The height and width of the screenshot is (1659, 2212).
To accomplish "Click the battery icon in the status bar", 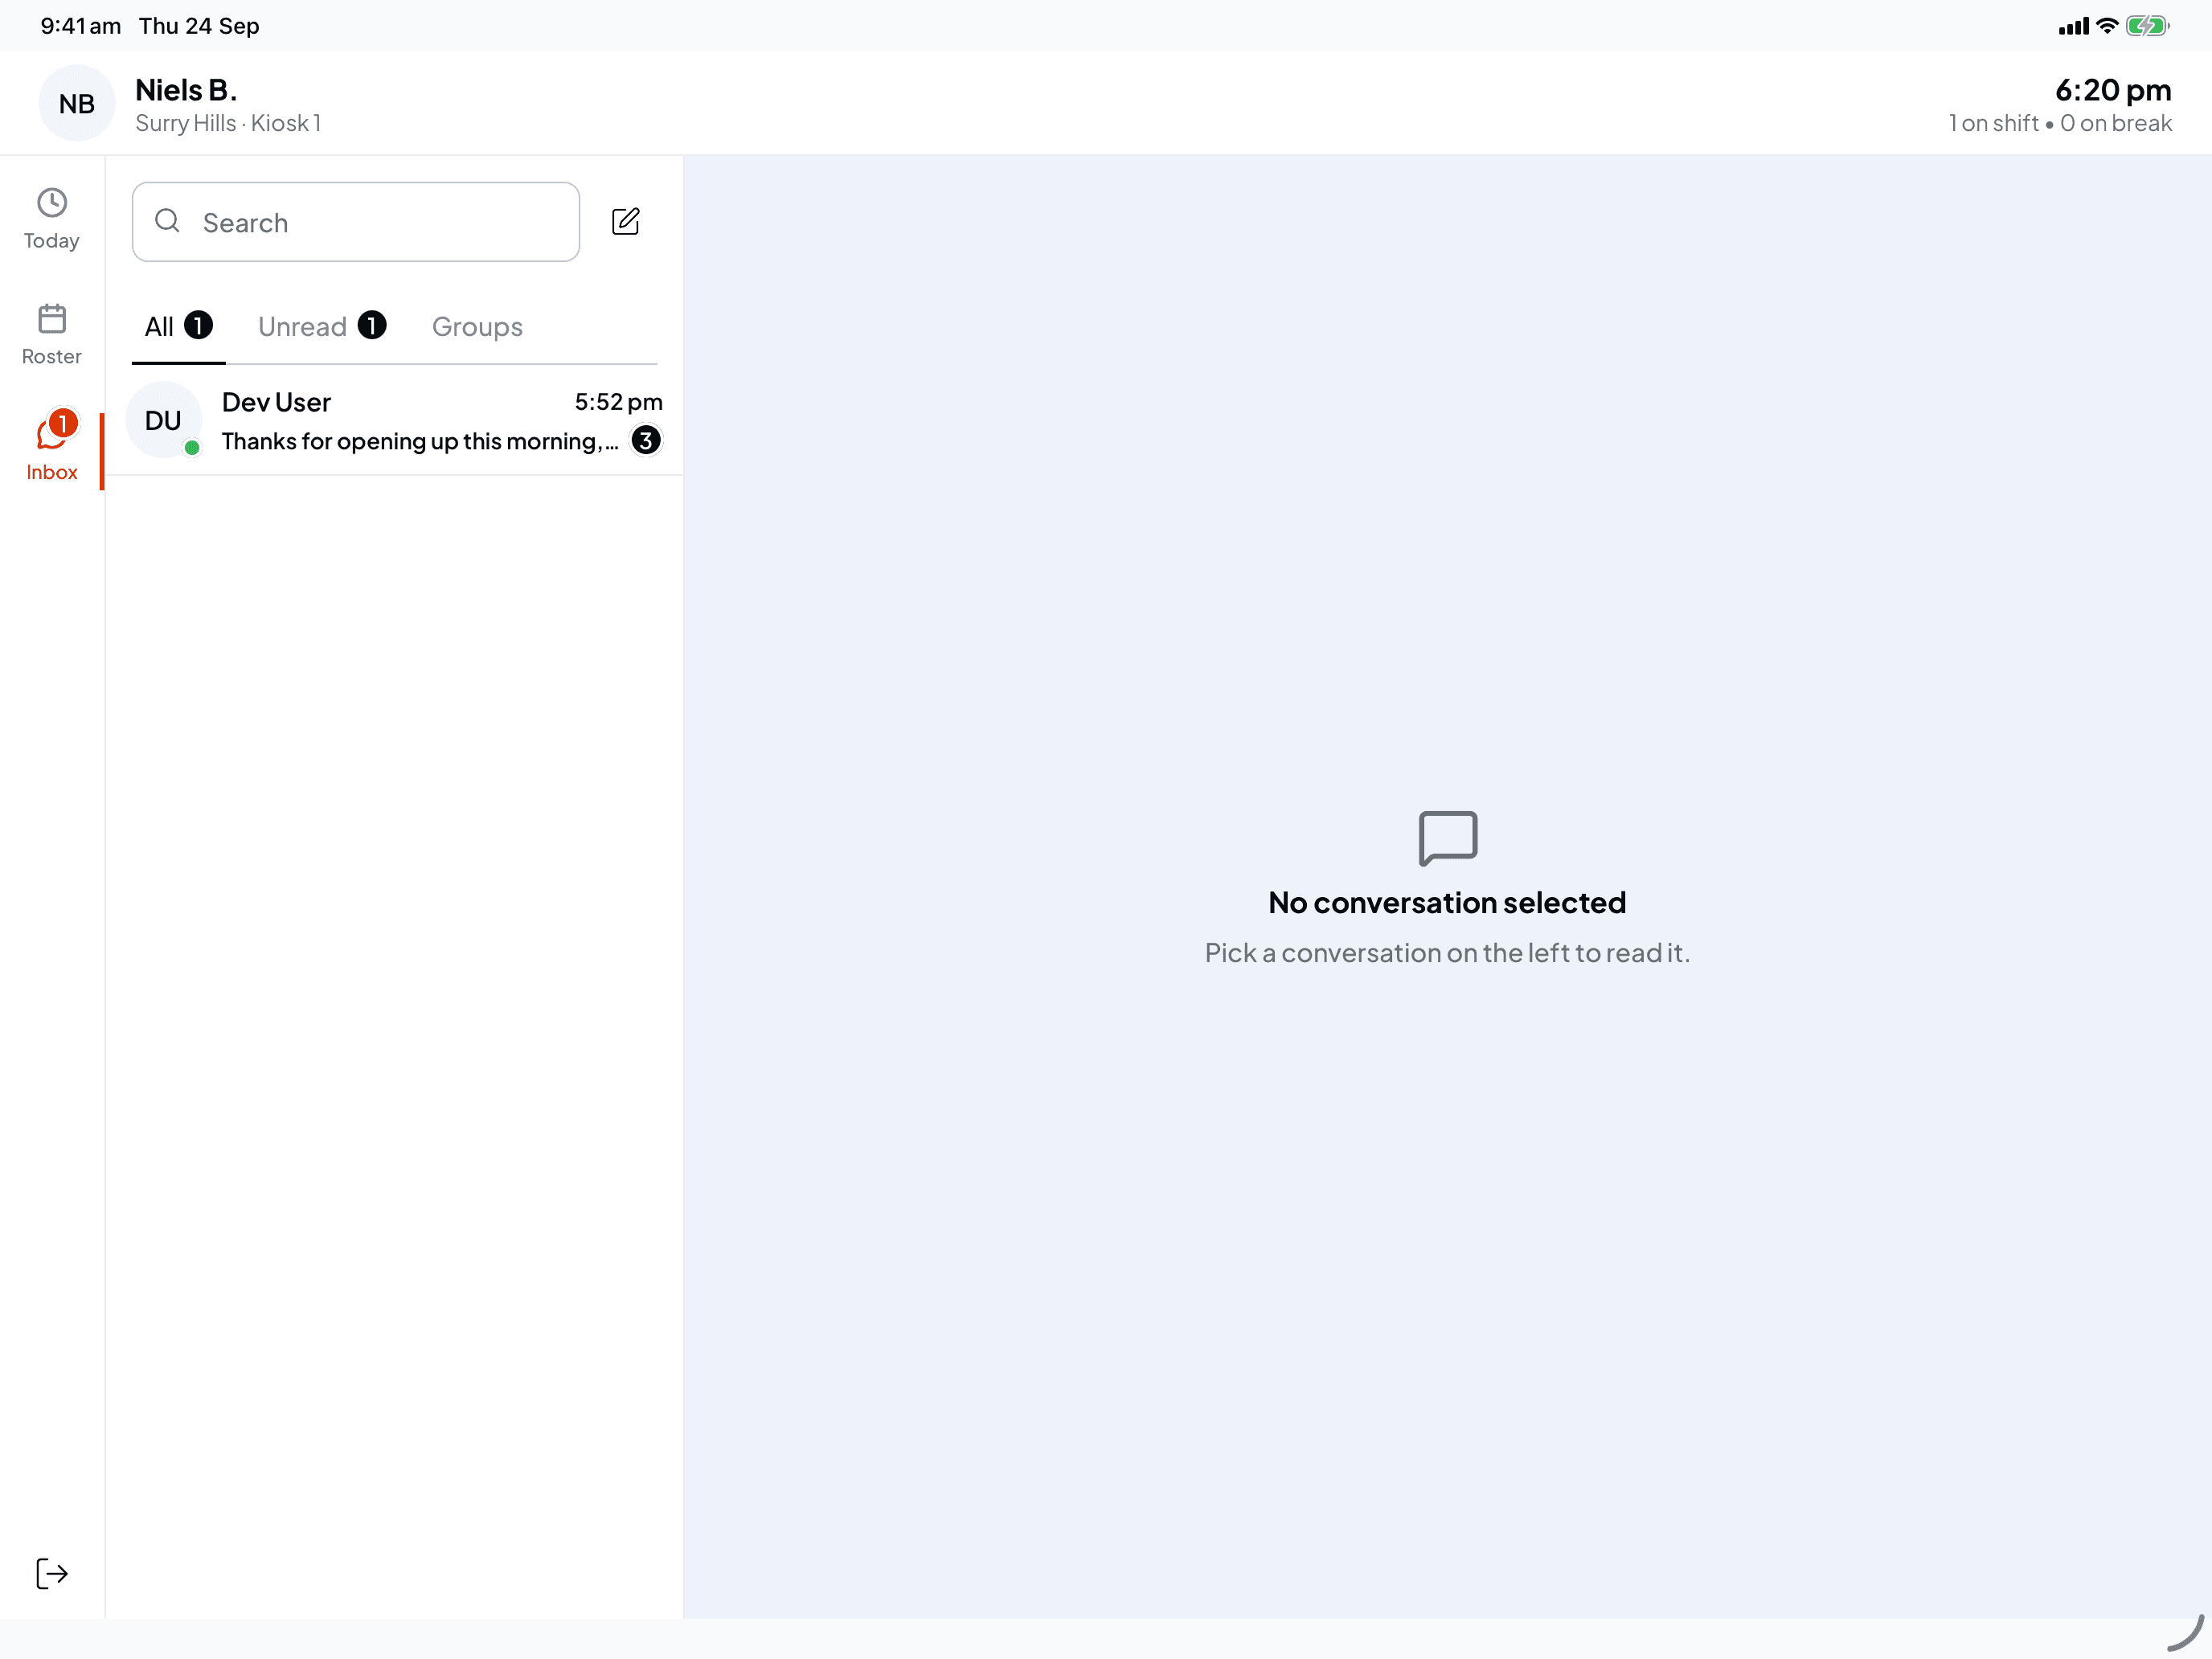I will (x=2147, y=26).
